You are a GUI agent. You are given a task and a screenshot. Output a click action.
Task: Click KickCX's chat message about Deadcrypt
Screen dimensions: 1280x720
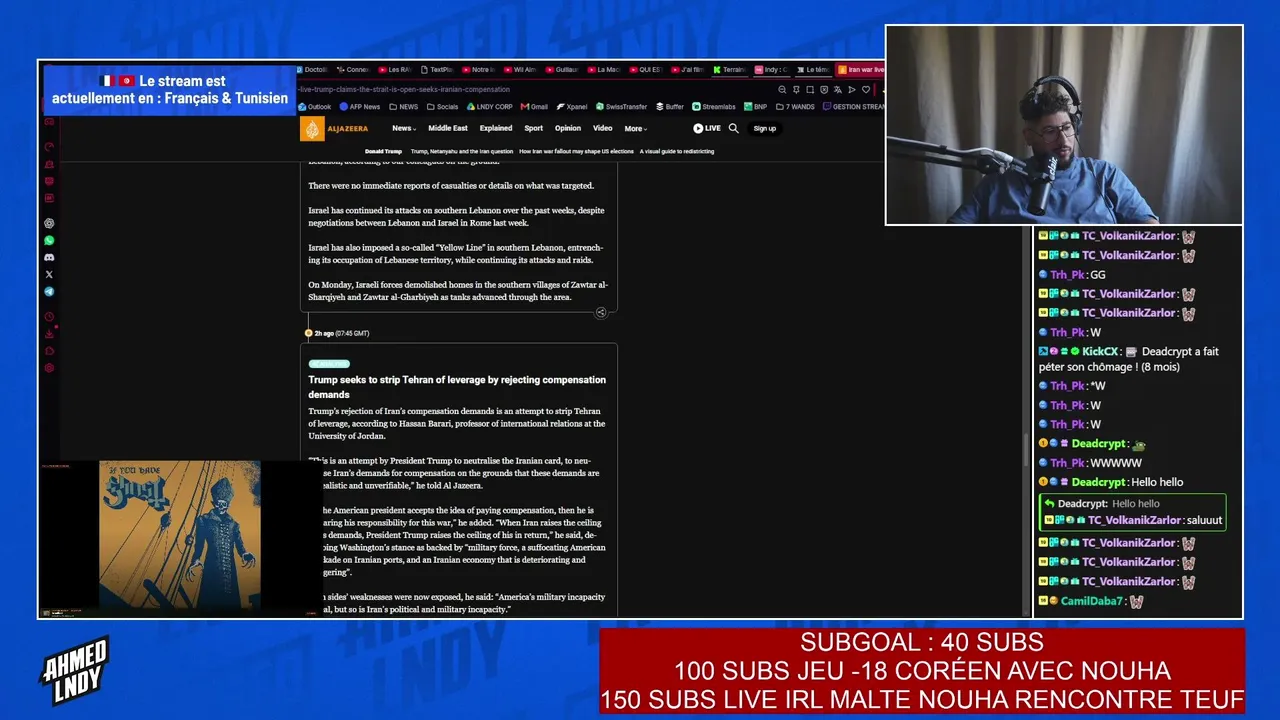1130,359
